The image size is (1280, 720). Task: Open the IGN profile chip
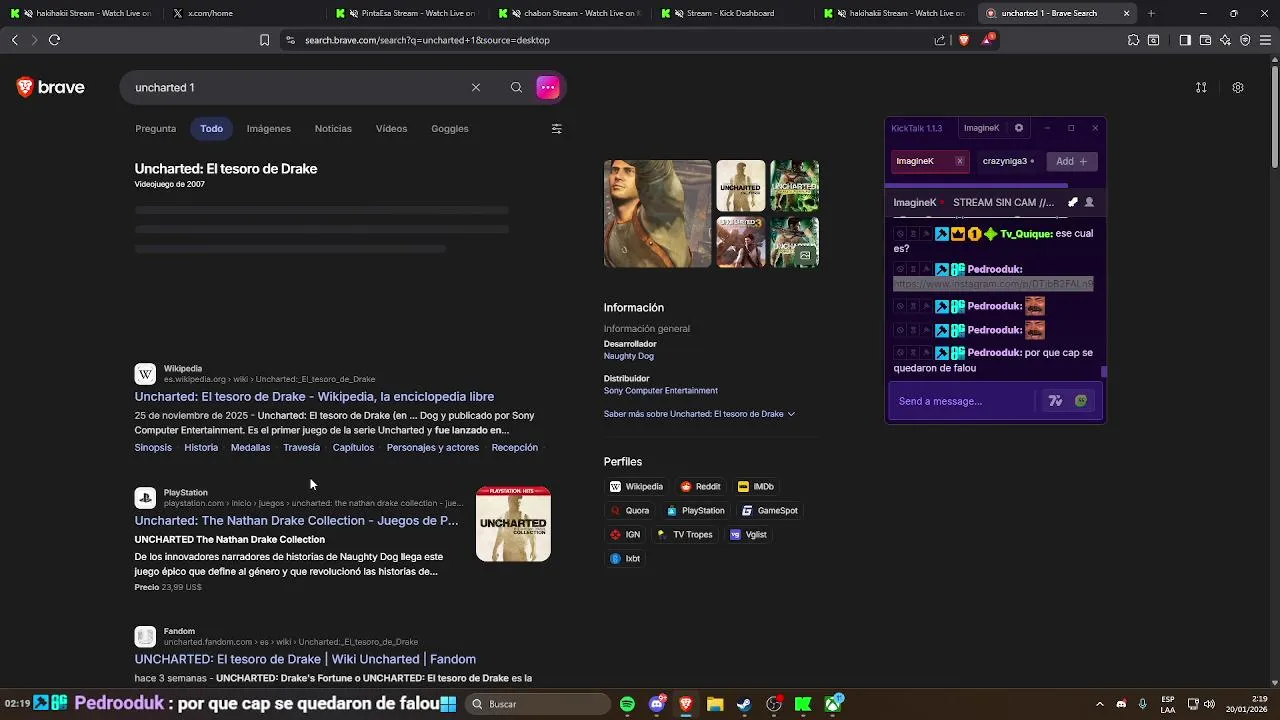click(625, 535)
